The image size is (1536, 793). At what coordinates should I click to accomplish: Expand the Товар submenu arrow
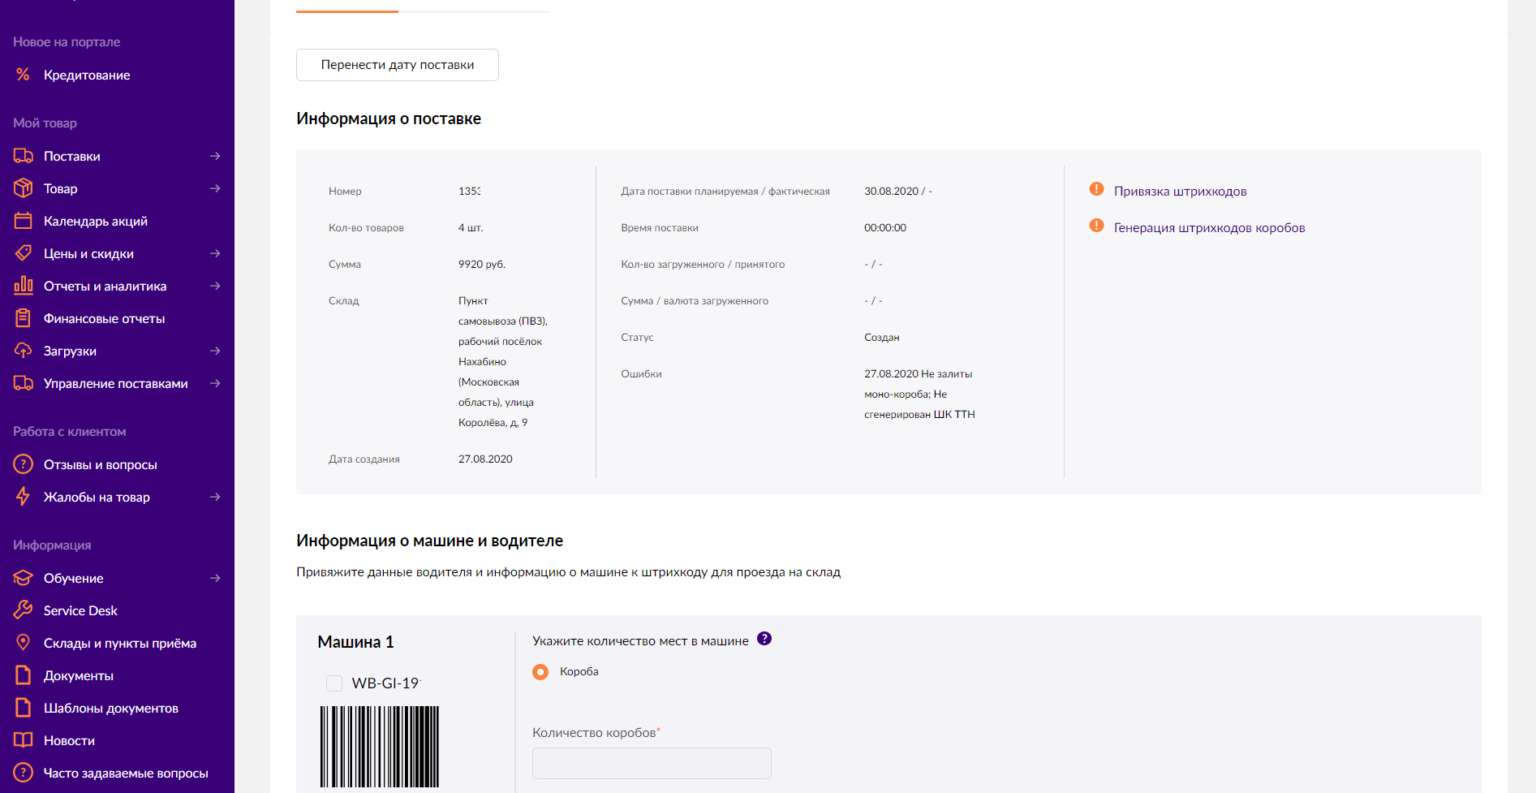coord(215,188)
